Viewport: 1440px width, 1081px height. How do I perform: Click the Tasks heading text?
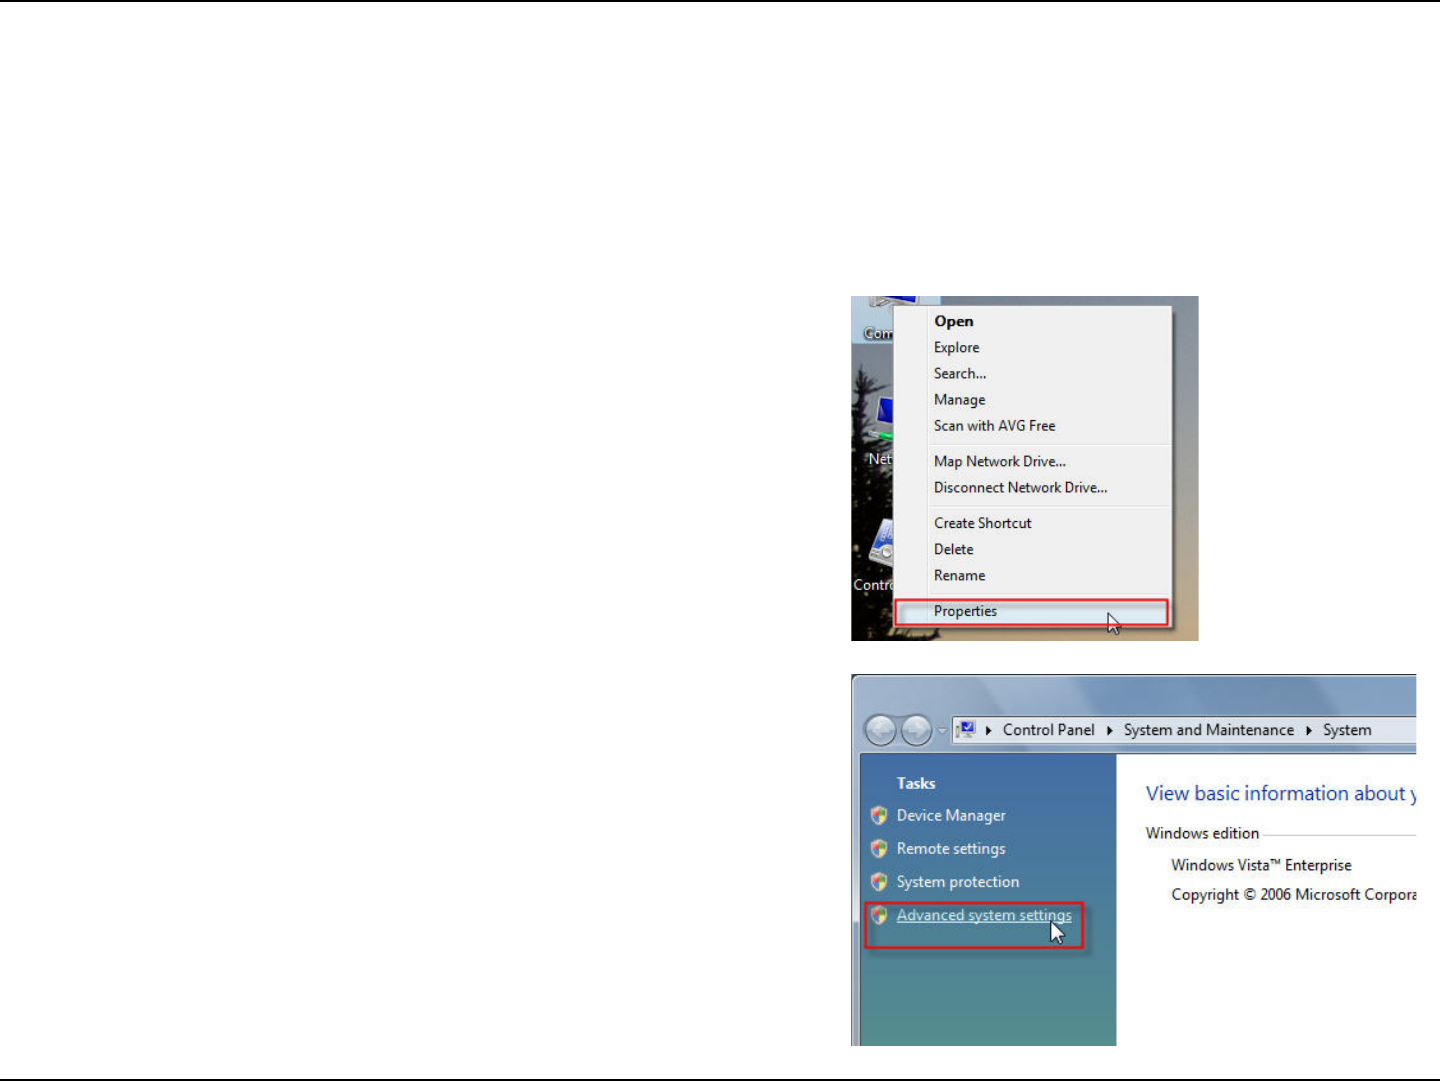pyautogui.click(x=916, y=783)
